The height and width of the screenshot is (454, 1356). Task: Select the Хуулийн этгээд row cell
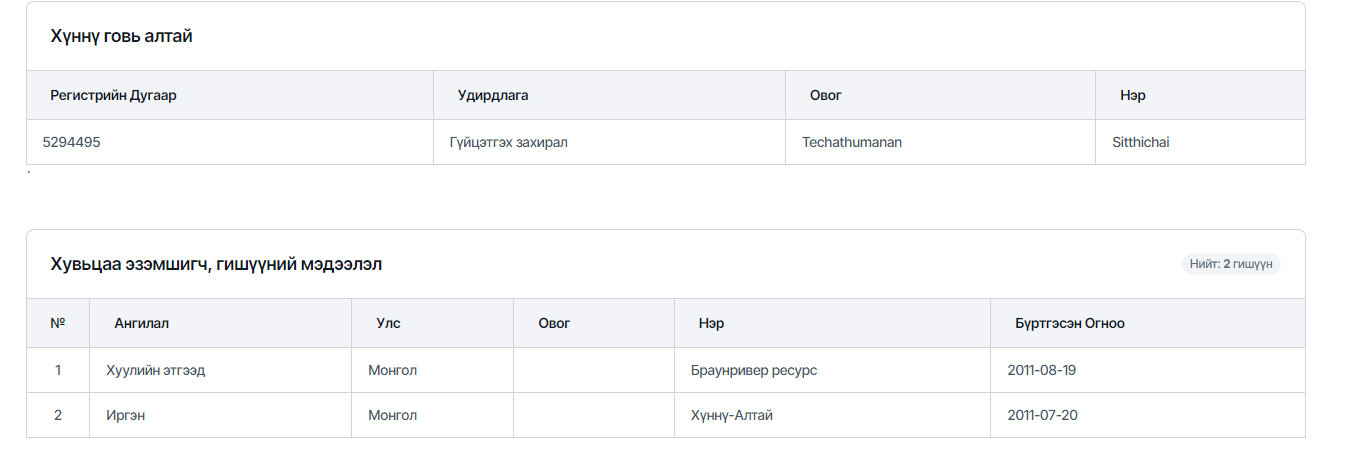(x=155, y=370)
